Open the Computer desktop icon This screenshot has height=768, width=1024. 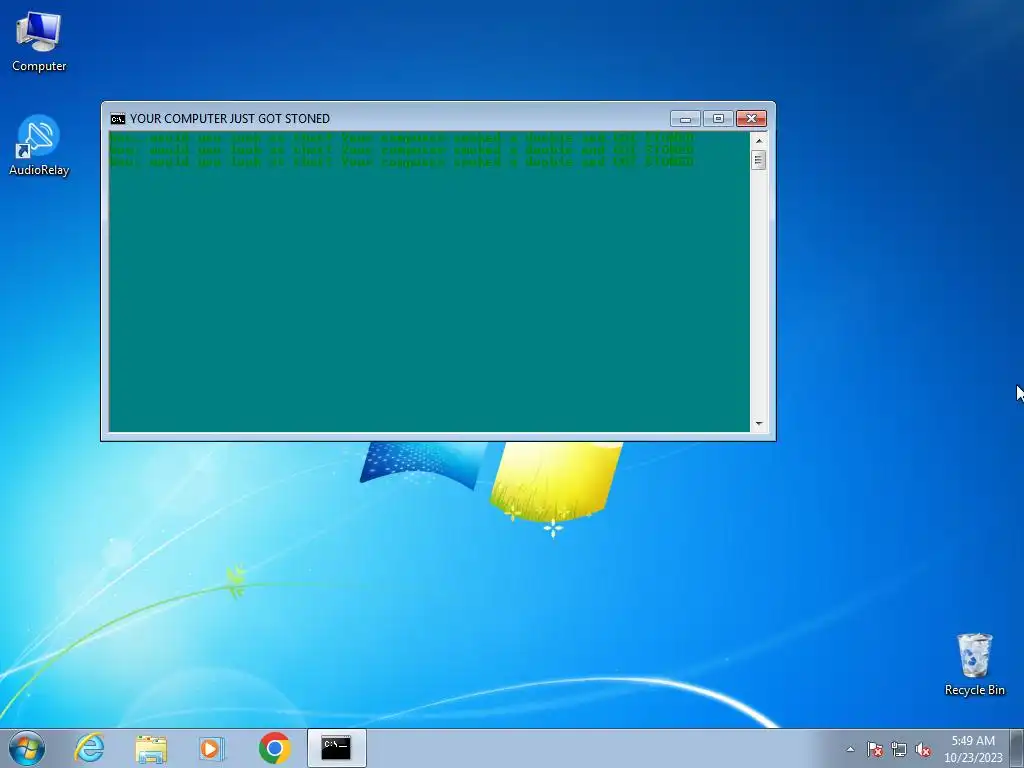point(39,41)
